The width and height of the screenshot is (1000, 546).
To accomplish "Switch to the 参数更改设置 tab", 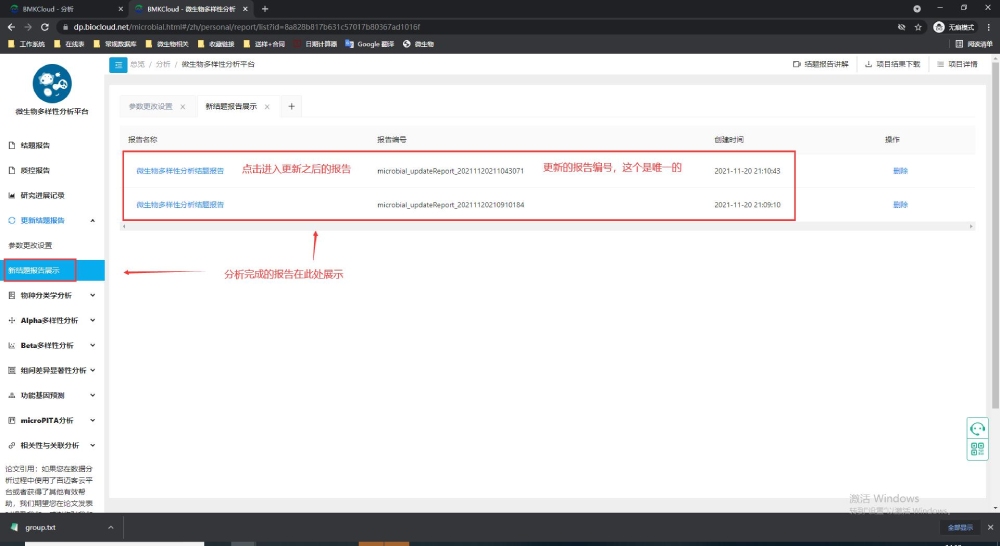I will tap(150, 106).
